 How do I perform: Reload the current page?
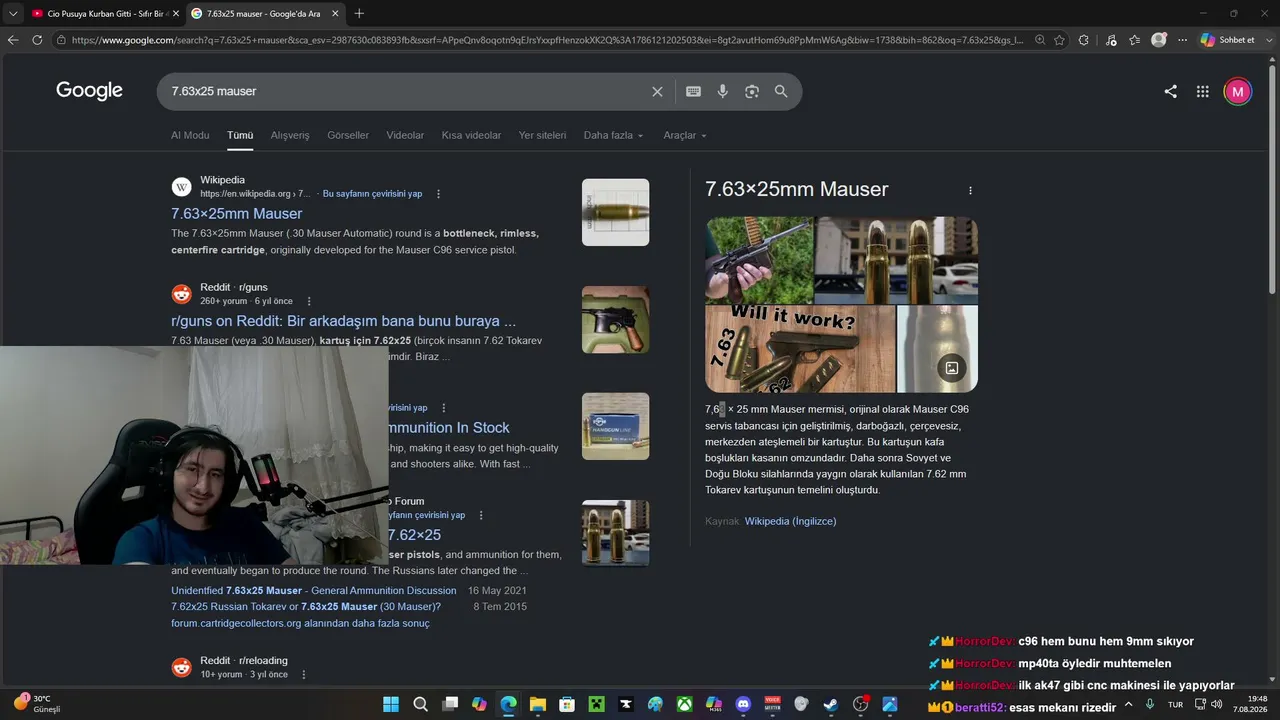(x=37, y=40)
